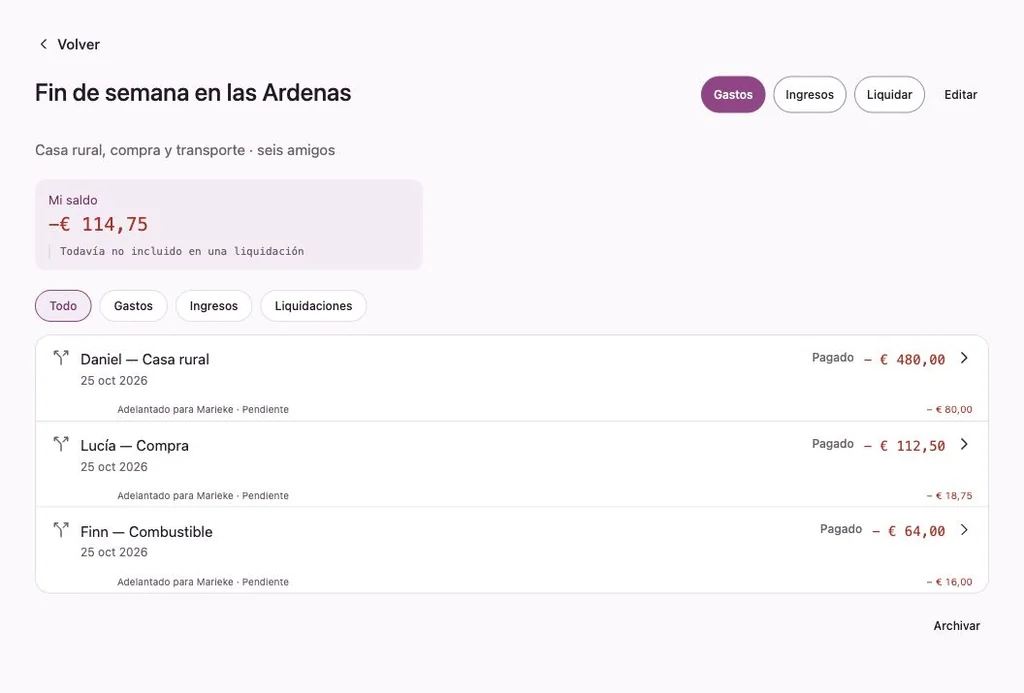This screenshot has width=1024, height=693.
Task: Open the Ingresos button in the header
Action: tap(809, 95)
